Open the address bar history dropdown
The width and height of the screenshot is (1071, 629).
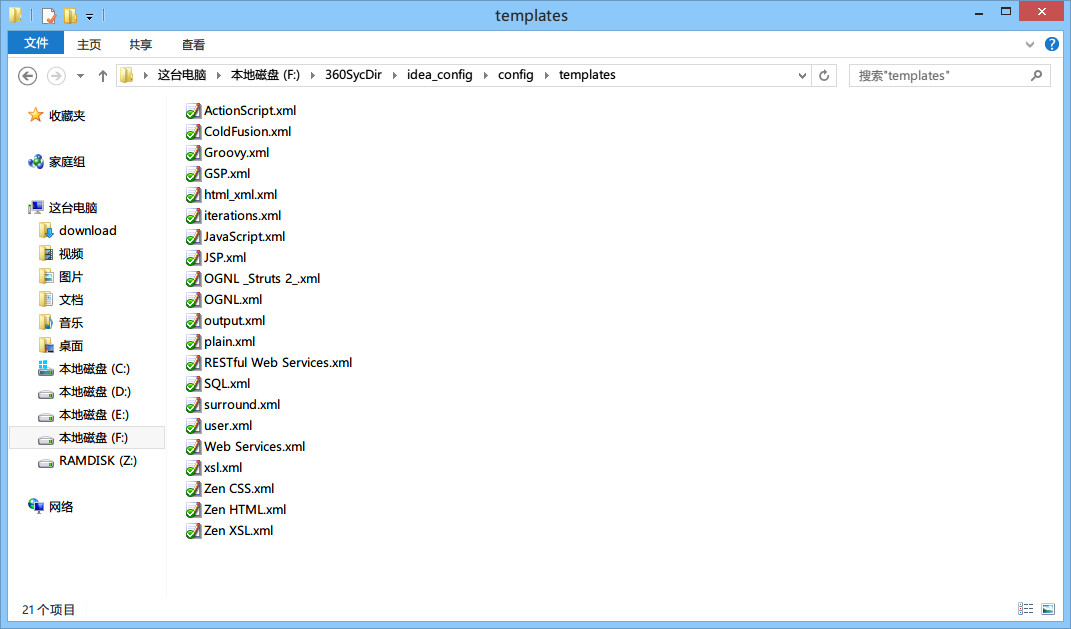pos(802,75)
